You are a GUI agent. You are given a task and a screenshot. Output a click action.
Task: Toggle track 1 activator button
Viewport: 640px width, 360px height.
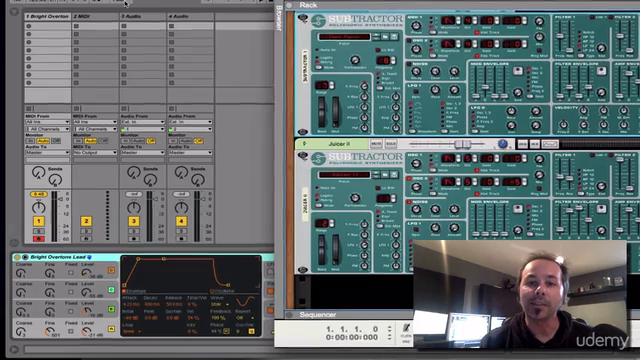[x=38, y=221]
